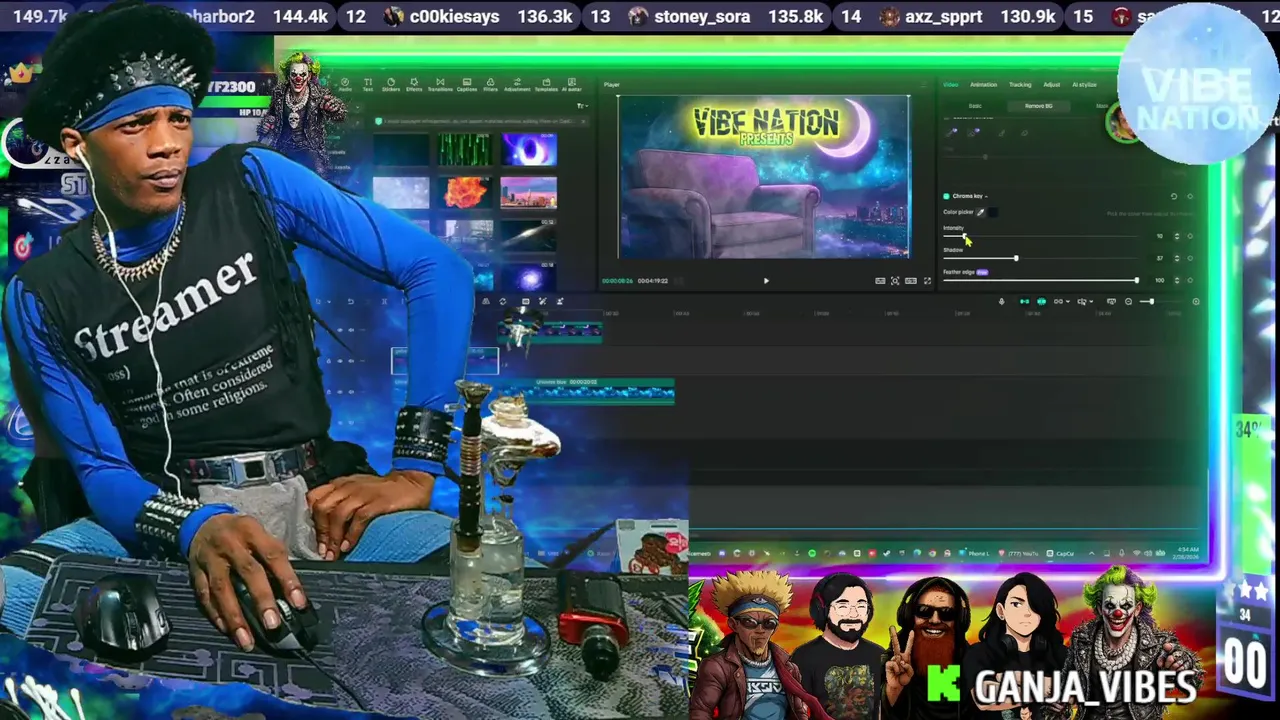Image resolution: width=1280 pixels, height=720 pixels.
Task: Toggle the preview axis button
Action: click(x=1081, y=301)
